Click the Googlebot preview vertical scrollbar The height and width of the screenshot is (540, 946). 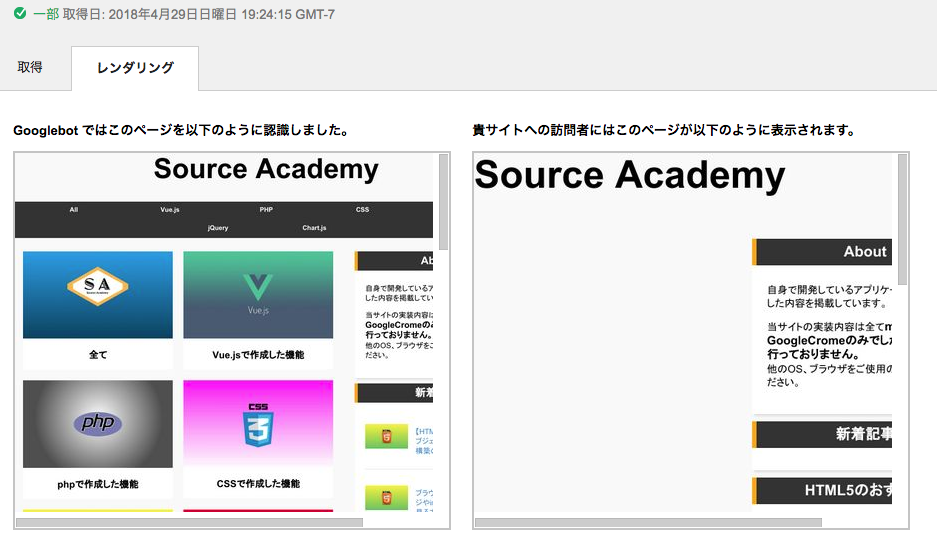443,202
